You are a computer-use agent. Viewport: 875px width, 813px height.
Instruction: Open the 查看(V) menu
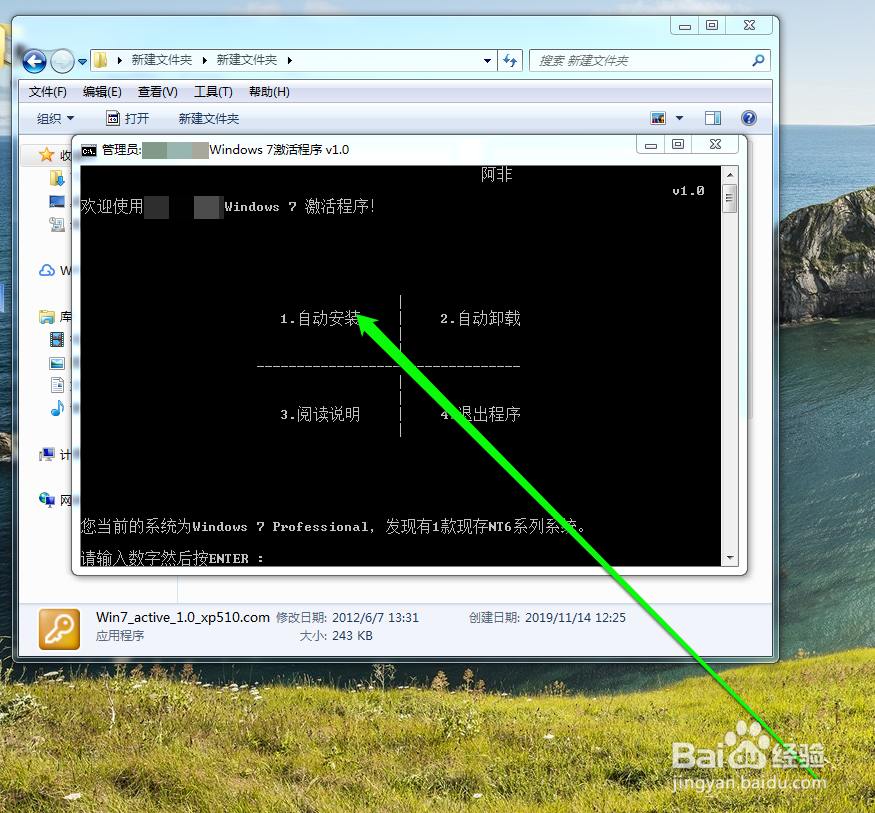pos(158,92)
